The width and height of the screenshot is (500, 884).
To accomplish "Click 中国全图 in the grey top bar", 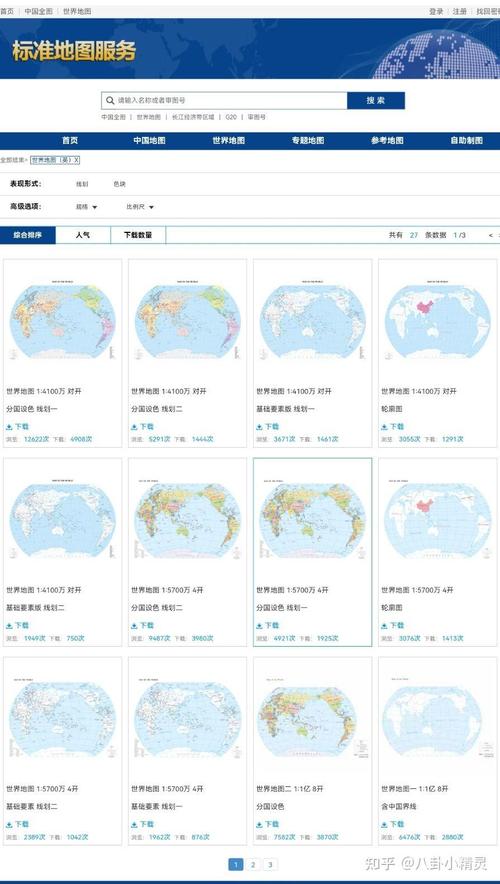I will [x=38, y=11].
